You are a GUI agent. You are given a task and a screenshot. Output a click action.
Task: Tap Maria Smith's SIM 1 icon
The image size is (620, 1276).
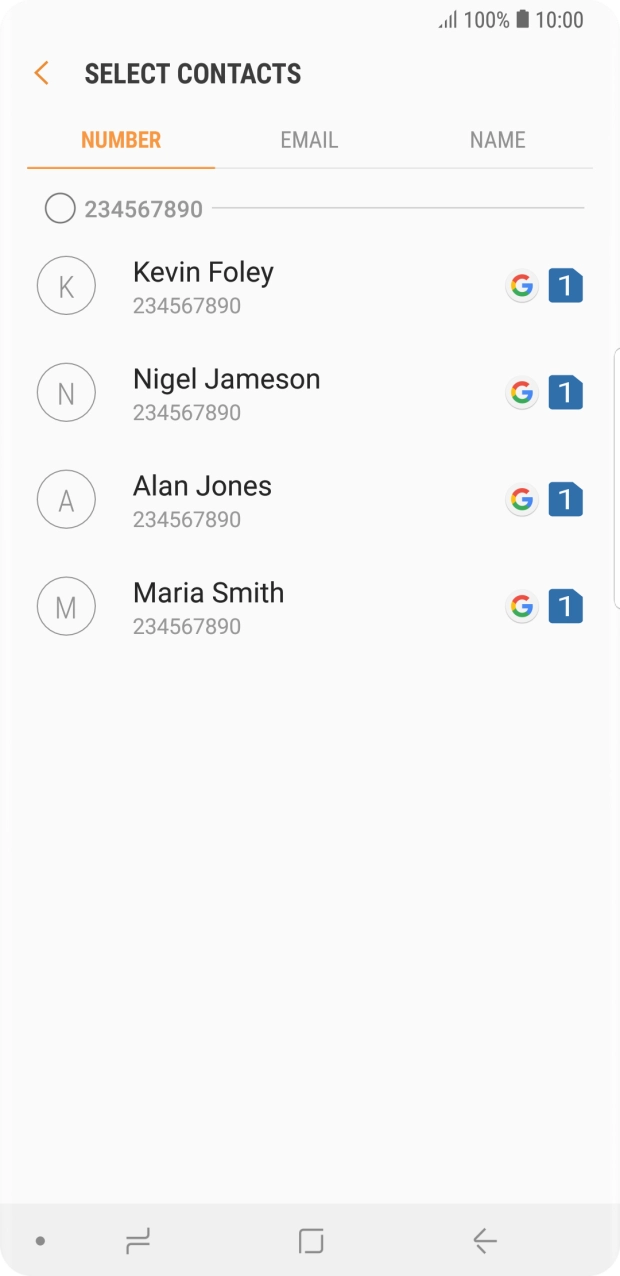565,606
